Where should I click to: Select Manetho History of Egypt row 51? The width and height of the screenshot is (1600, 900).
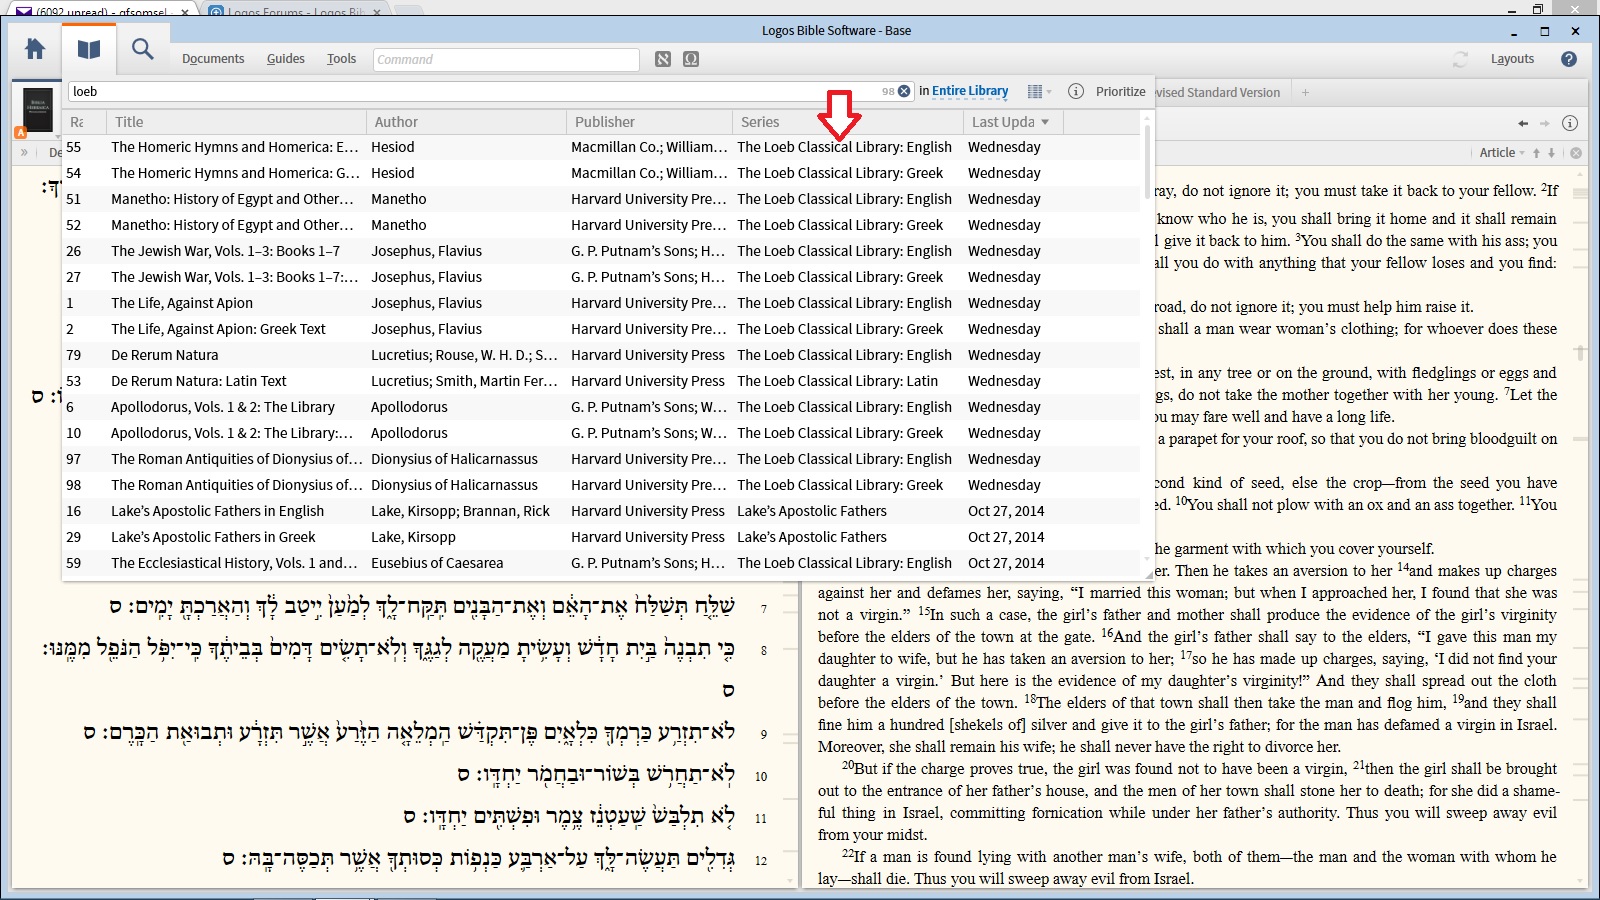tap(601, 199)
